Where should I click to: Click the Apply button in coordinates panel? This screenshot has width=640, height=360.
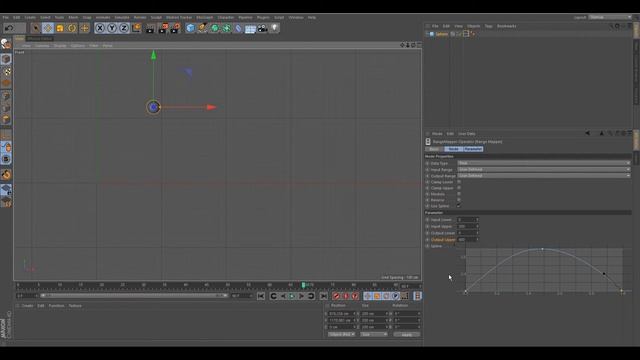pyautogui.click(x=407, y=334)
